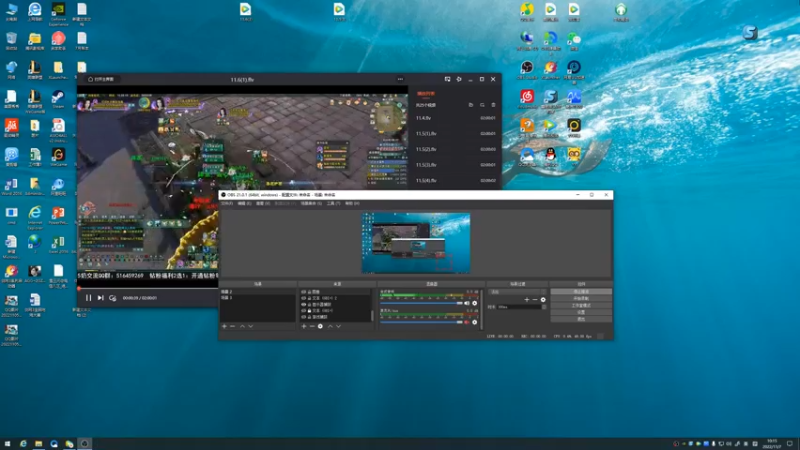Play 11.4.flv from the playlist
The image size is (800, 450).
(455, 118)
